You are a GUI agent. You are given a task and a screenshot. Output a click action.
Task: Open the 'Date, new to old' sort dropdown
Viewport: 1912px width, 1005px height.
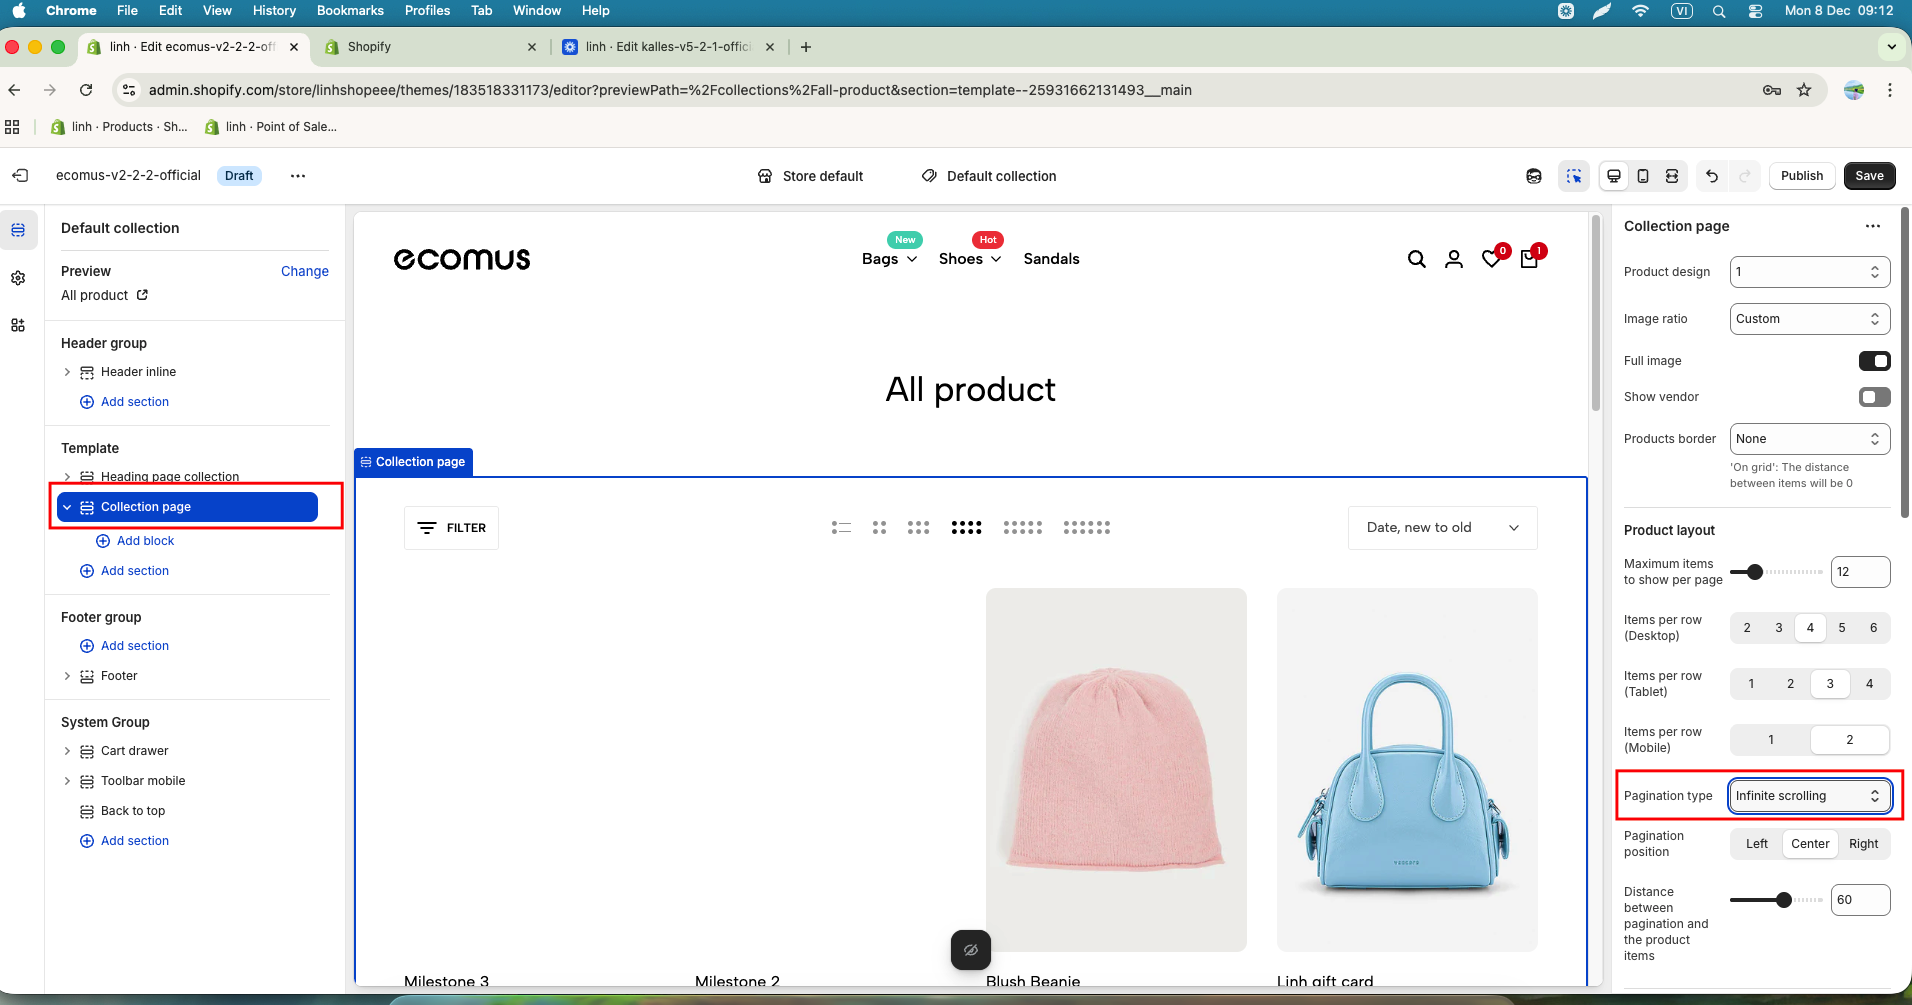tap(1441, 528)
